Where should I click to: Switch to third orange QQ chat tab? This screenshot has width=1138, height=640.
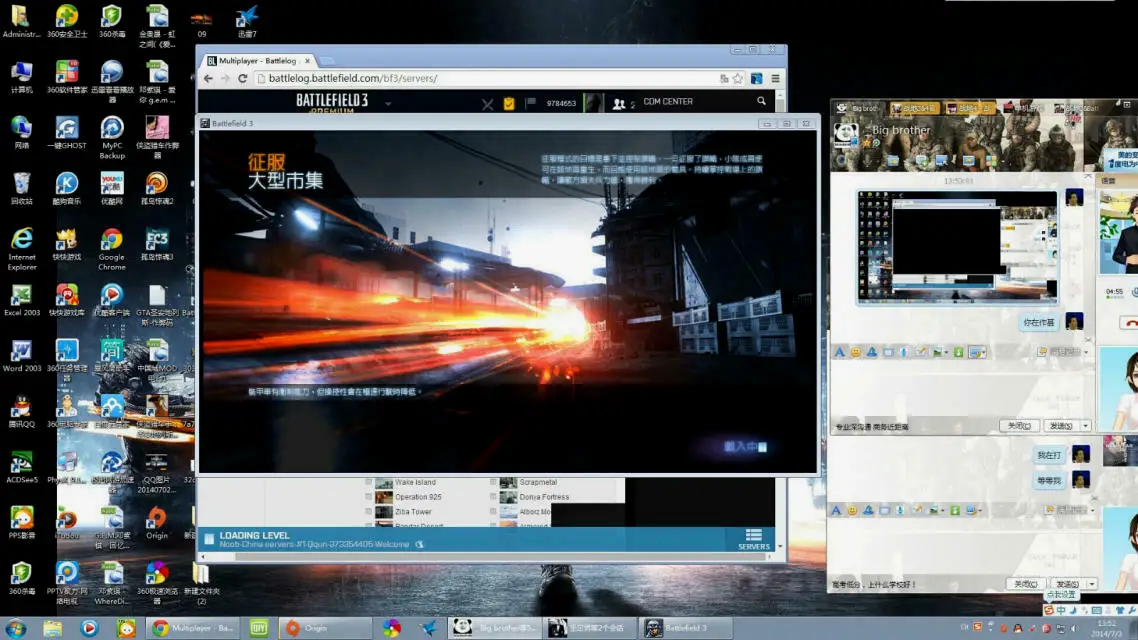[970, 108]
